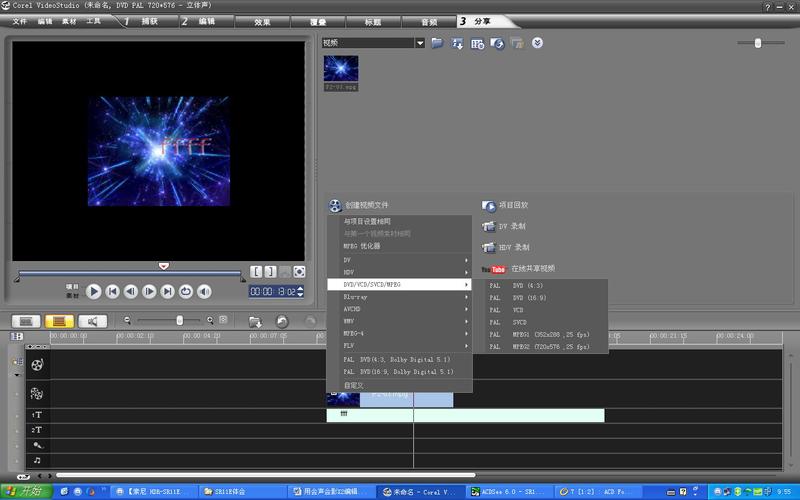Adjust the library thumbnail size slider
This screenshot has height=500, width=800.
[x=758, y=43]
